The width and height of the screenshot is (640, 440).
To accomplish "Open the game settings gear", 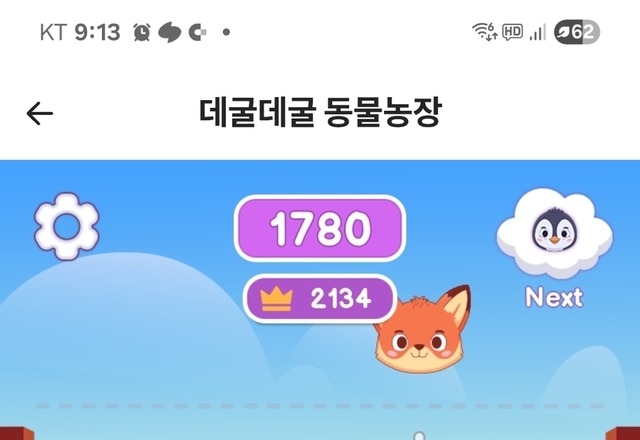I will pos(67,227).
